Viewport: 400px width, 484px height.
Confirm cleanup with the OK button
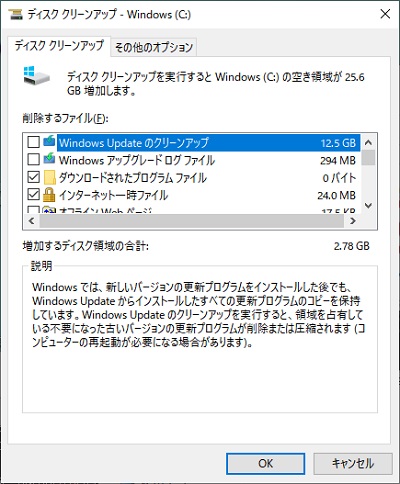click(x=265, y=463)
